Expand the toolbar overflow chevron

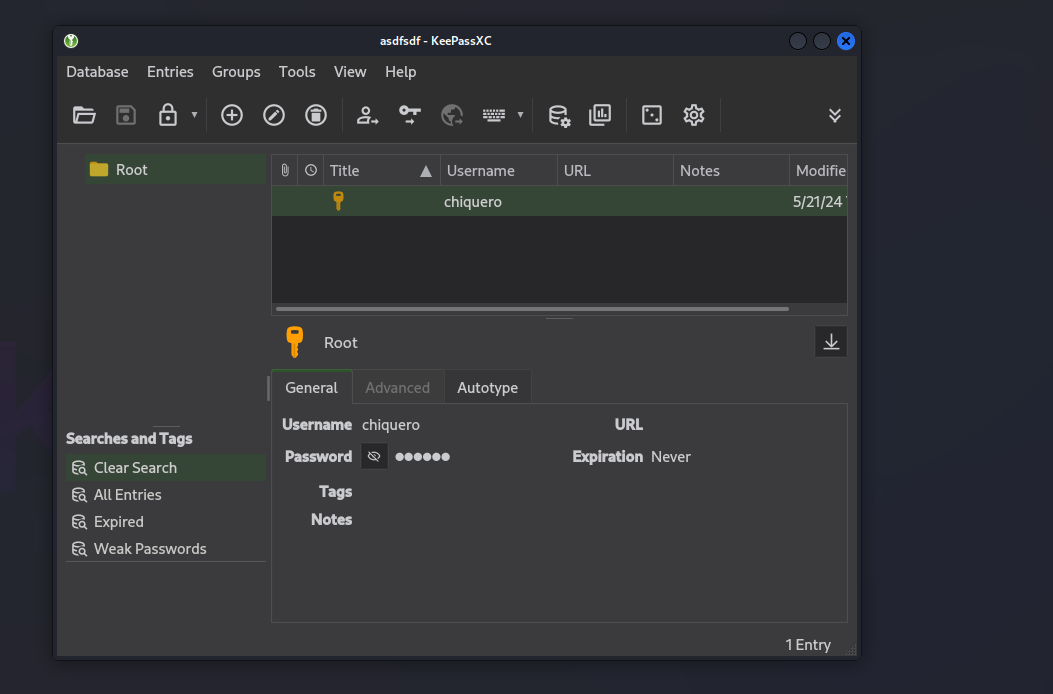pyautogui.click(x=835, y=116)
